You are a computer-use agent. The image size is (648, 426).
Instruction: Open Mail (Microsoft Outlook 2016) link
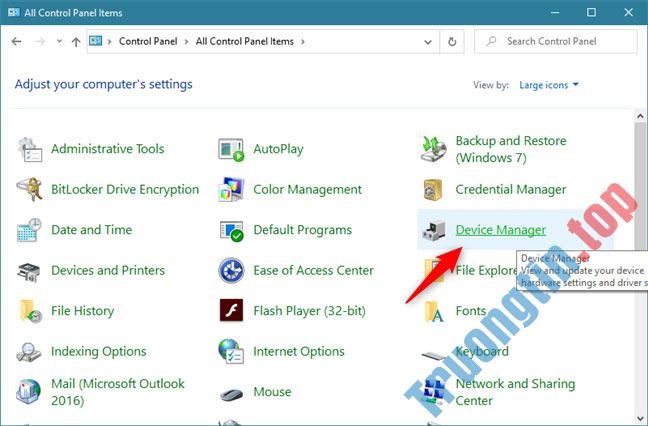(118, 392)
